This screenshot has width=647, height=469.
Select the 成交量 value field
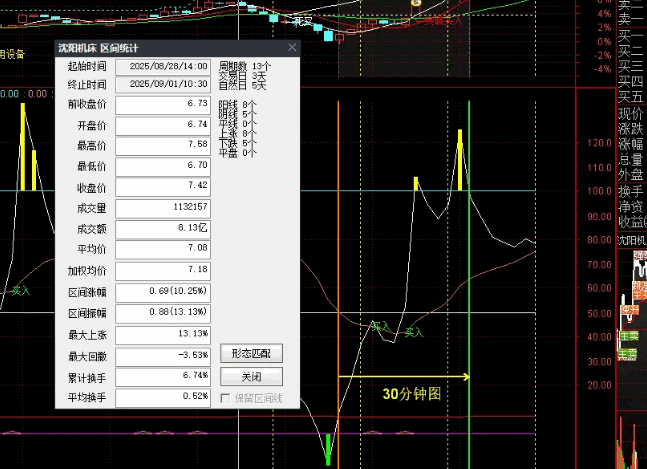coord(163,207)
